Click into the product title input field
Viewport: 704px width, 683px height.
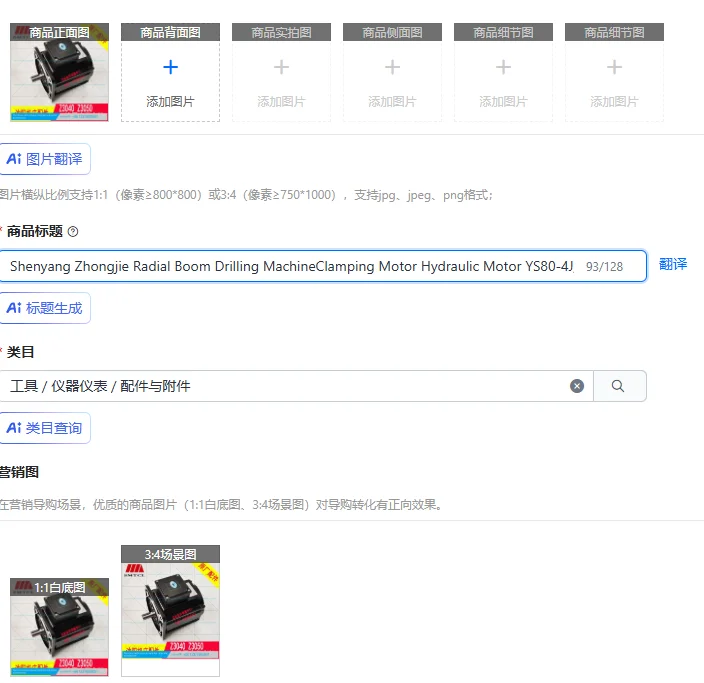(322, 266)
